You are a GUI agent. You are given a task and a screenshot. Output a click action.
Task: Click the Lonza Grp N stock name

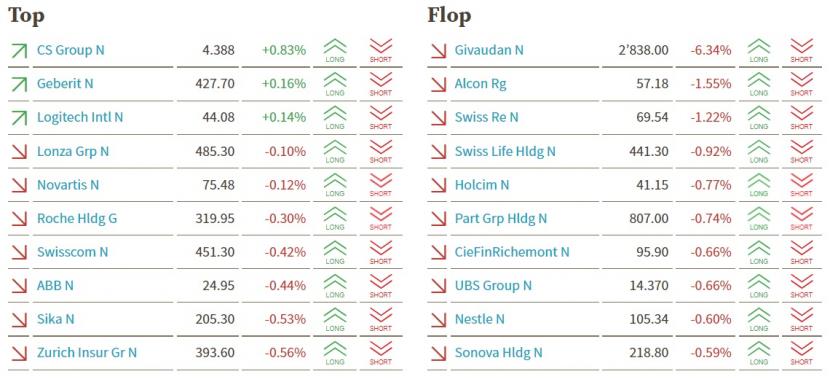pos(73,151)
